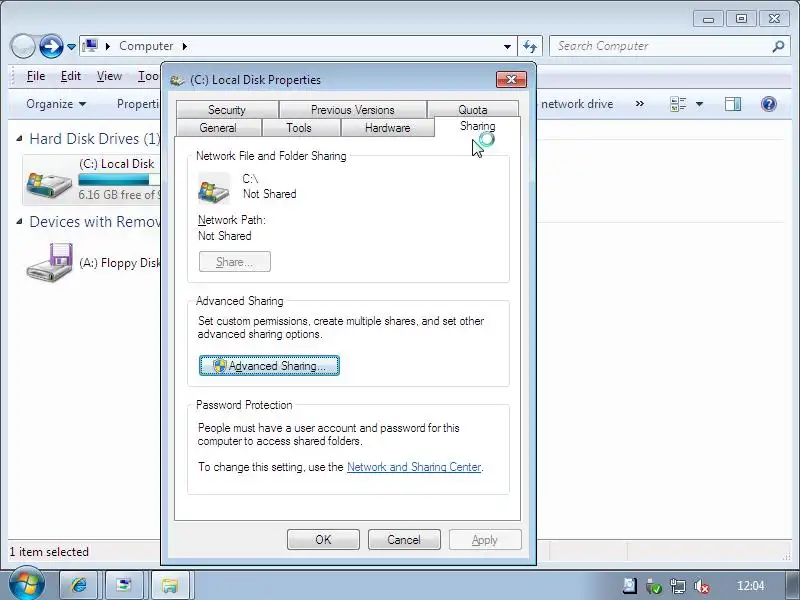Click the disabled Share... button
Screen dimensions: 800x600
235,262
